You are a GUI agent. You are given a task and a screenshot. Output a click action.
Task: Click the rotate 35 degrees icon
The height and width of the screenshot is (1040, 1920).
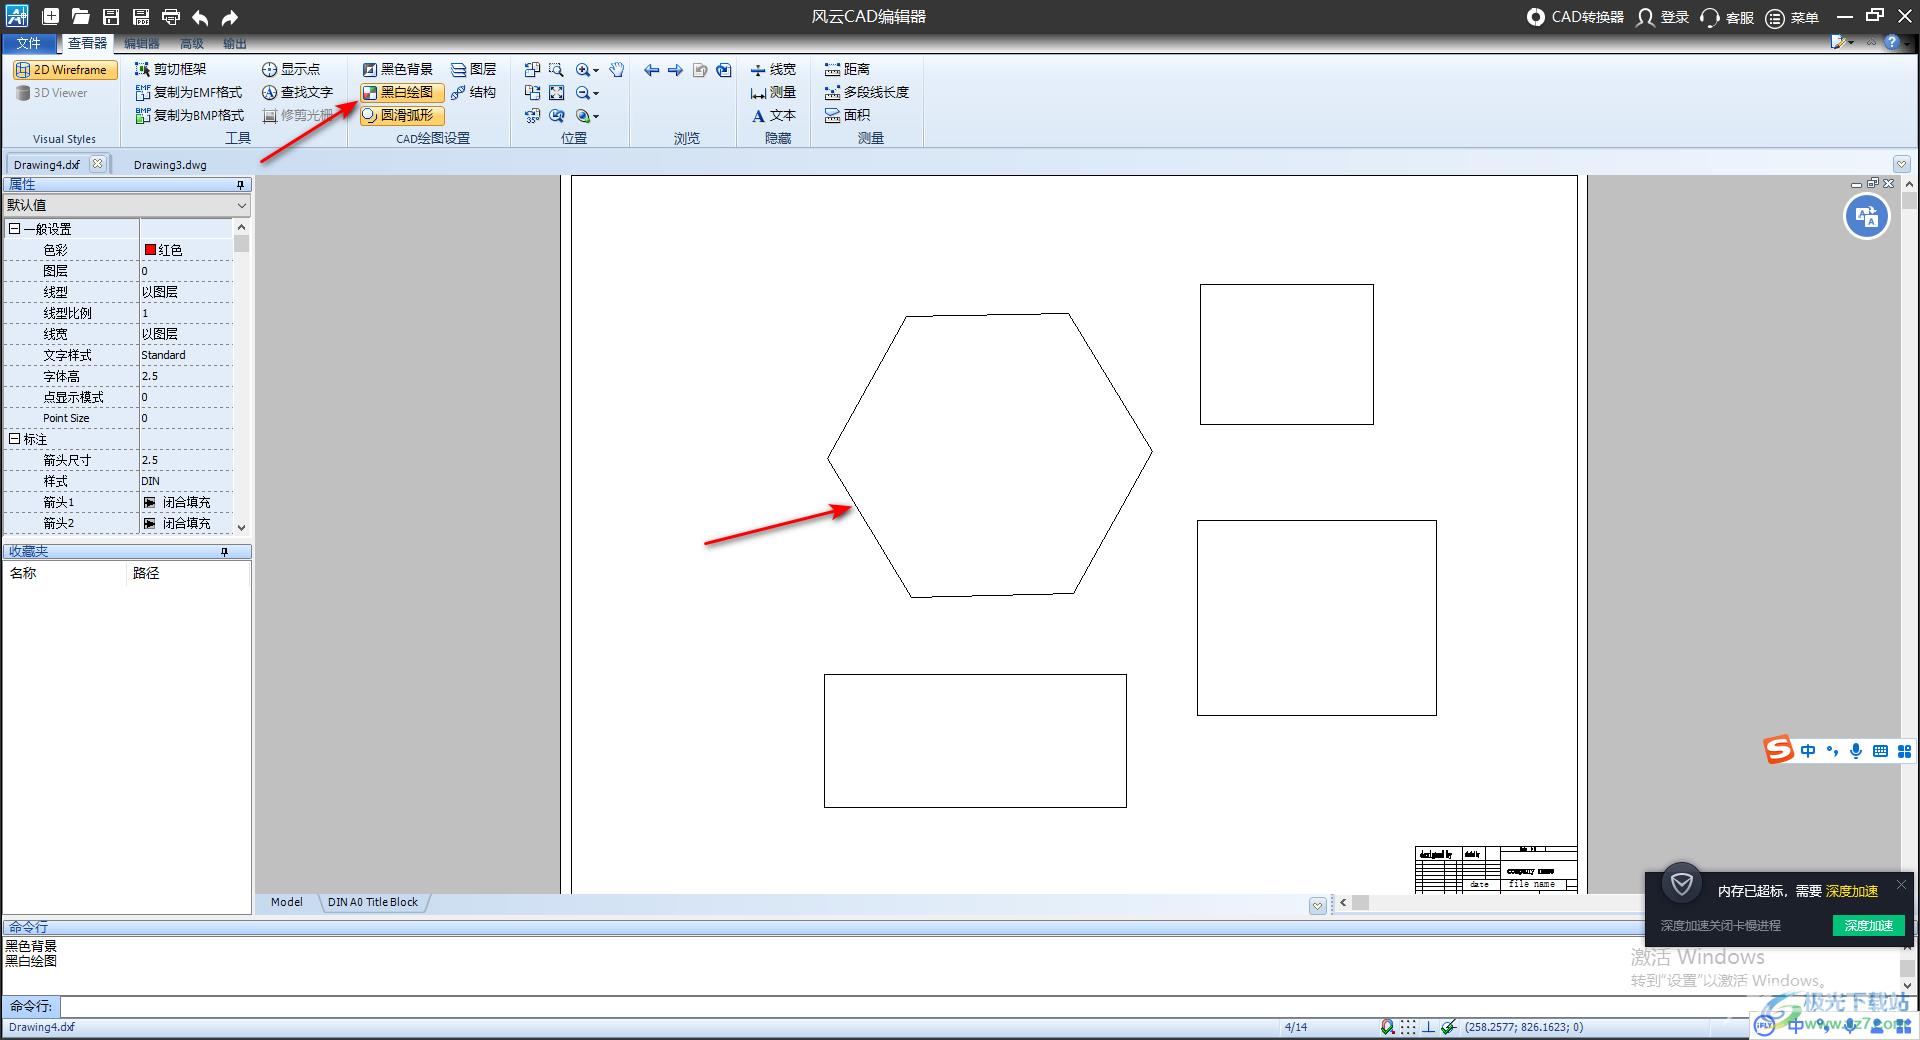(x=532, y=116)
